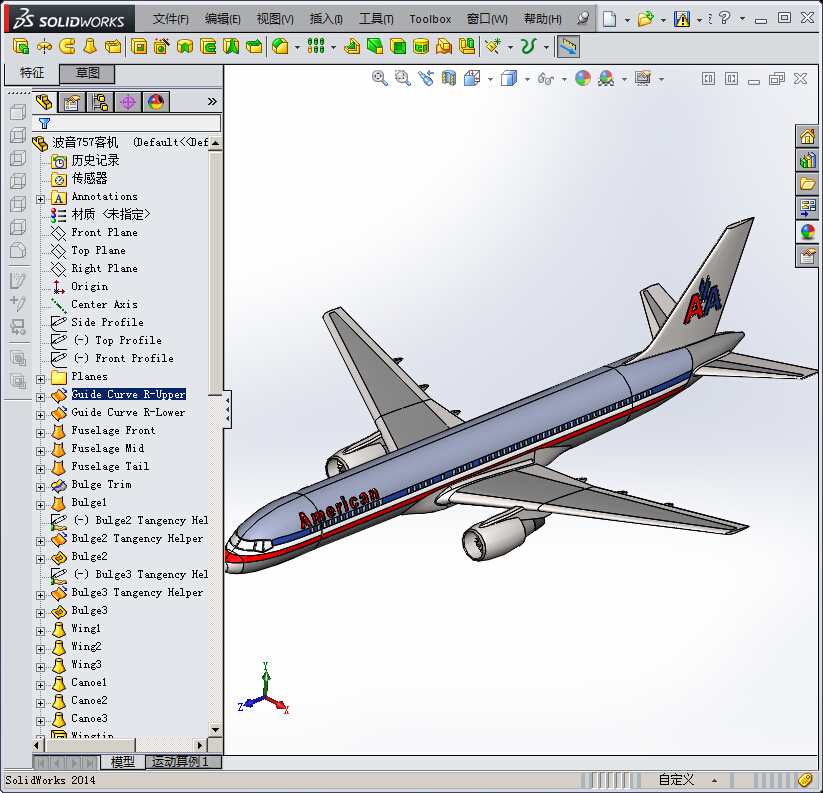Viewport: 823px width, 793px height.
Task: Open the 视图(V) menu
Action: tap(275, 19)
